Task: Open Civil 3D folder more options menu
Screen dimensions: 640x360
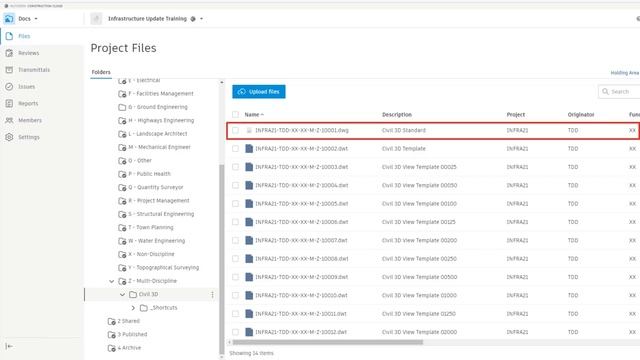Action: coord(212,294)
